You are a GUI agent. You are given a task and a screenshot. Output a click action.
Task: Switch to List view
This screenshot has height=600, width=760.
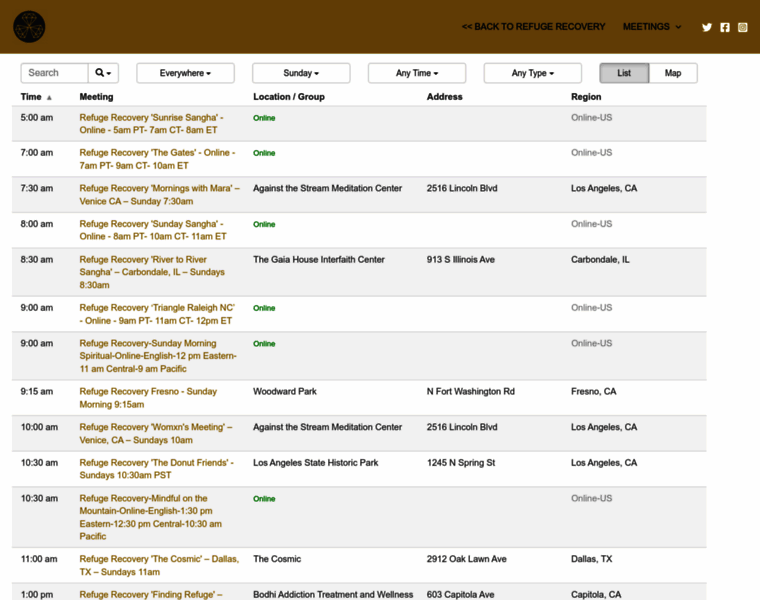624,73
